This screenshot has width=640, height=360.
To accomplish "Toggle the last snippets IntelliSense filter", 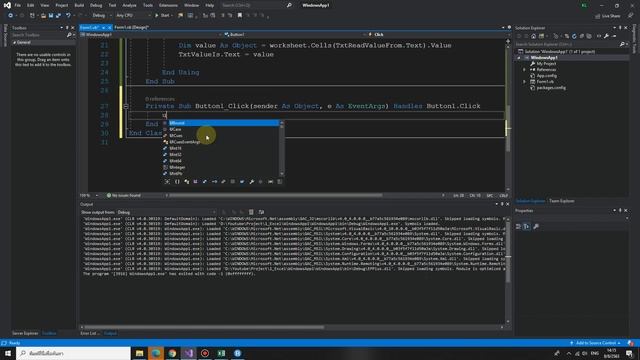I will 280,182.
